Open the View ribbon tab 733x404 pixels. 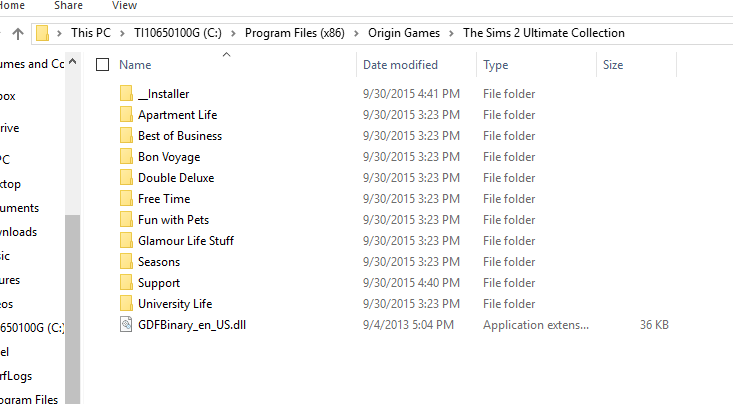tap(124, 6)
